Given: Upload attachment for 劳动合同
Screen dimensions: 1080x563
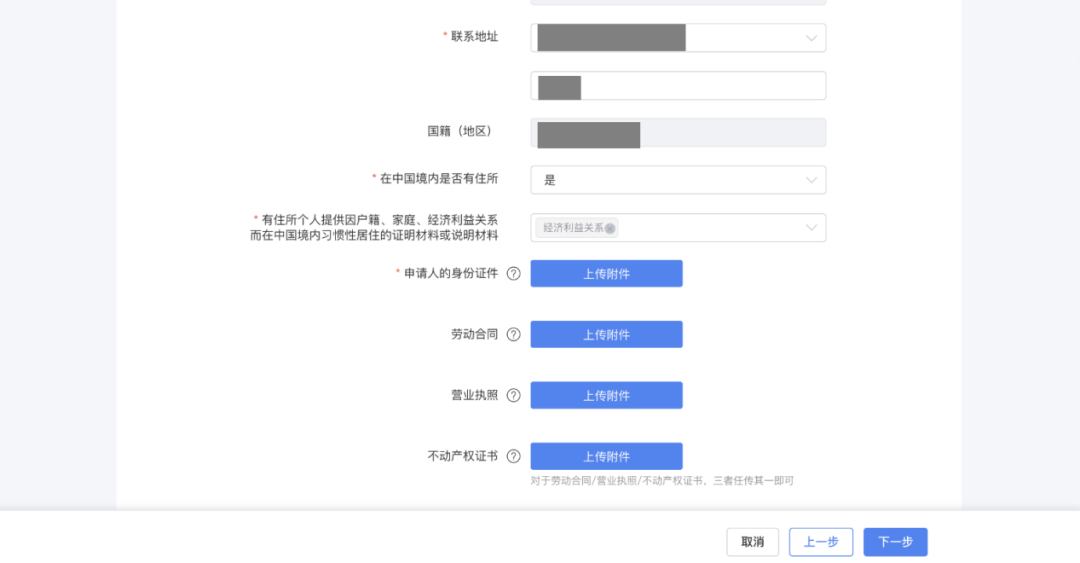Looking at the screenshot, I should 606,335.
